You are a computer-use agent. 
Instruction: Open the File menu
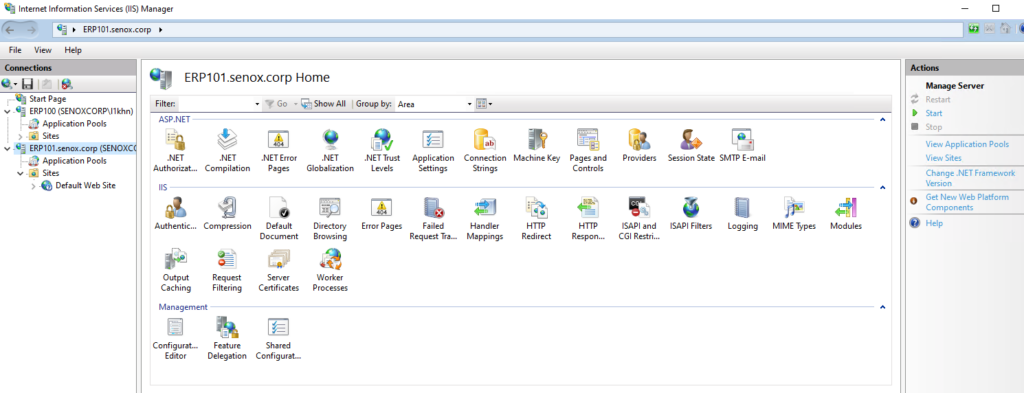[15, 50]
